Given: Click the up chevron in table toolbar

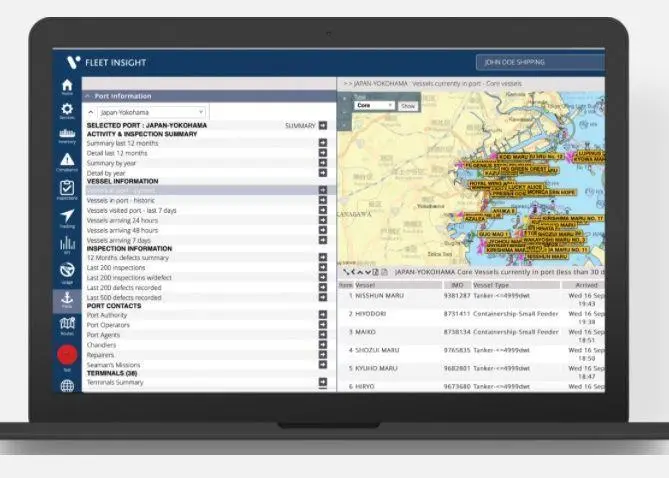Looking at the screenshot, I should point(360,272).
